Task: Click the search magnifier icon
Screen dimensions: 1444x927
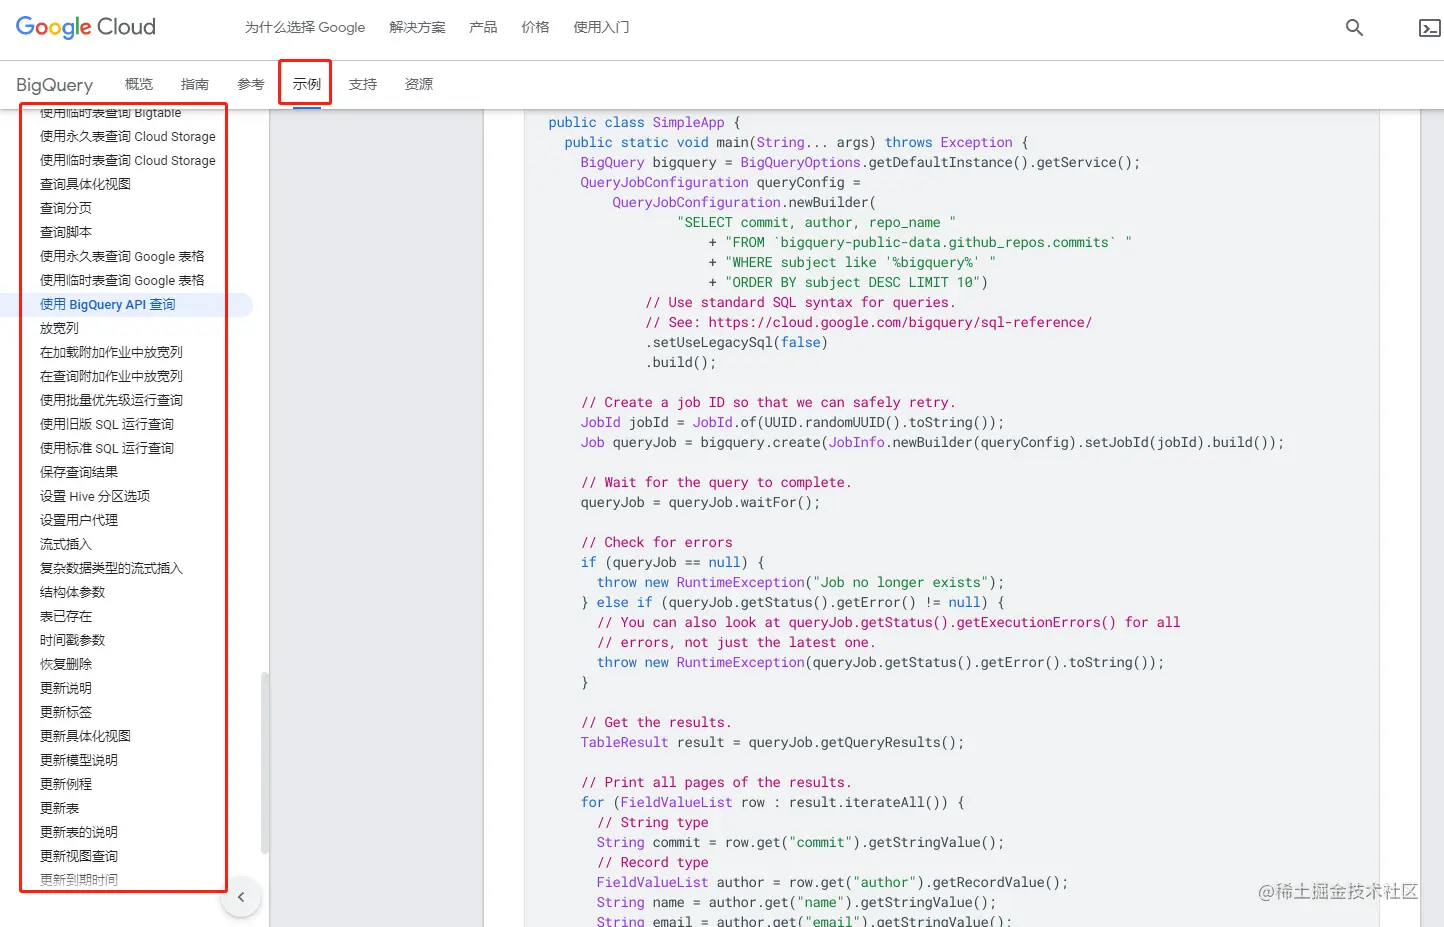Action: 1354,28
